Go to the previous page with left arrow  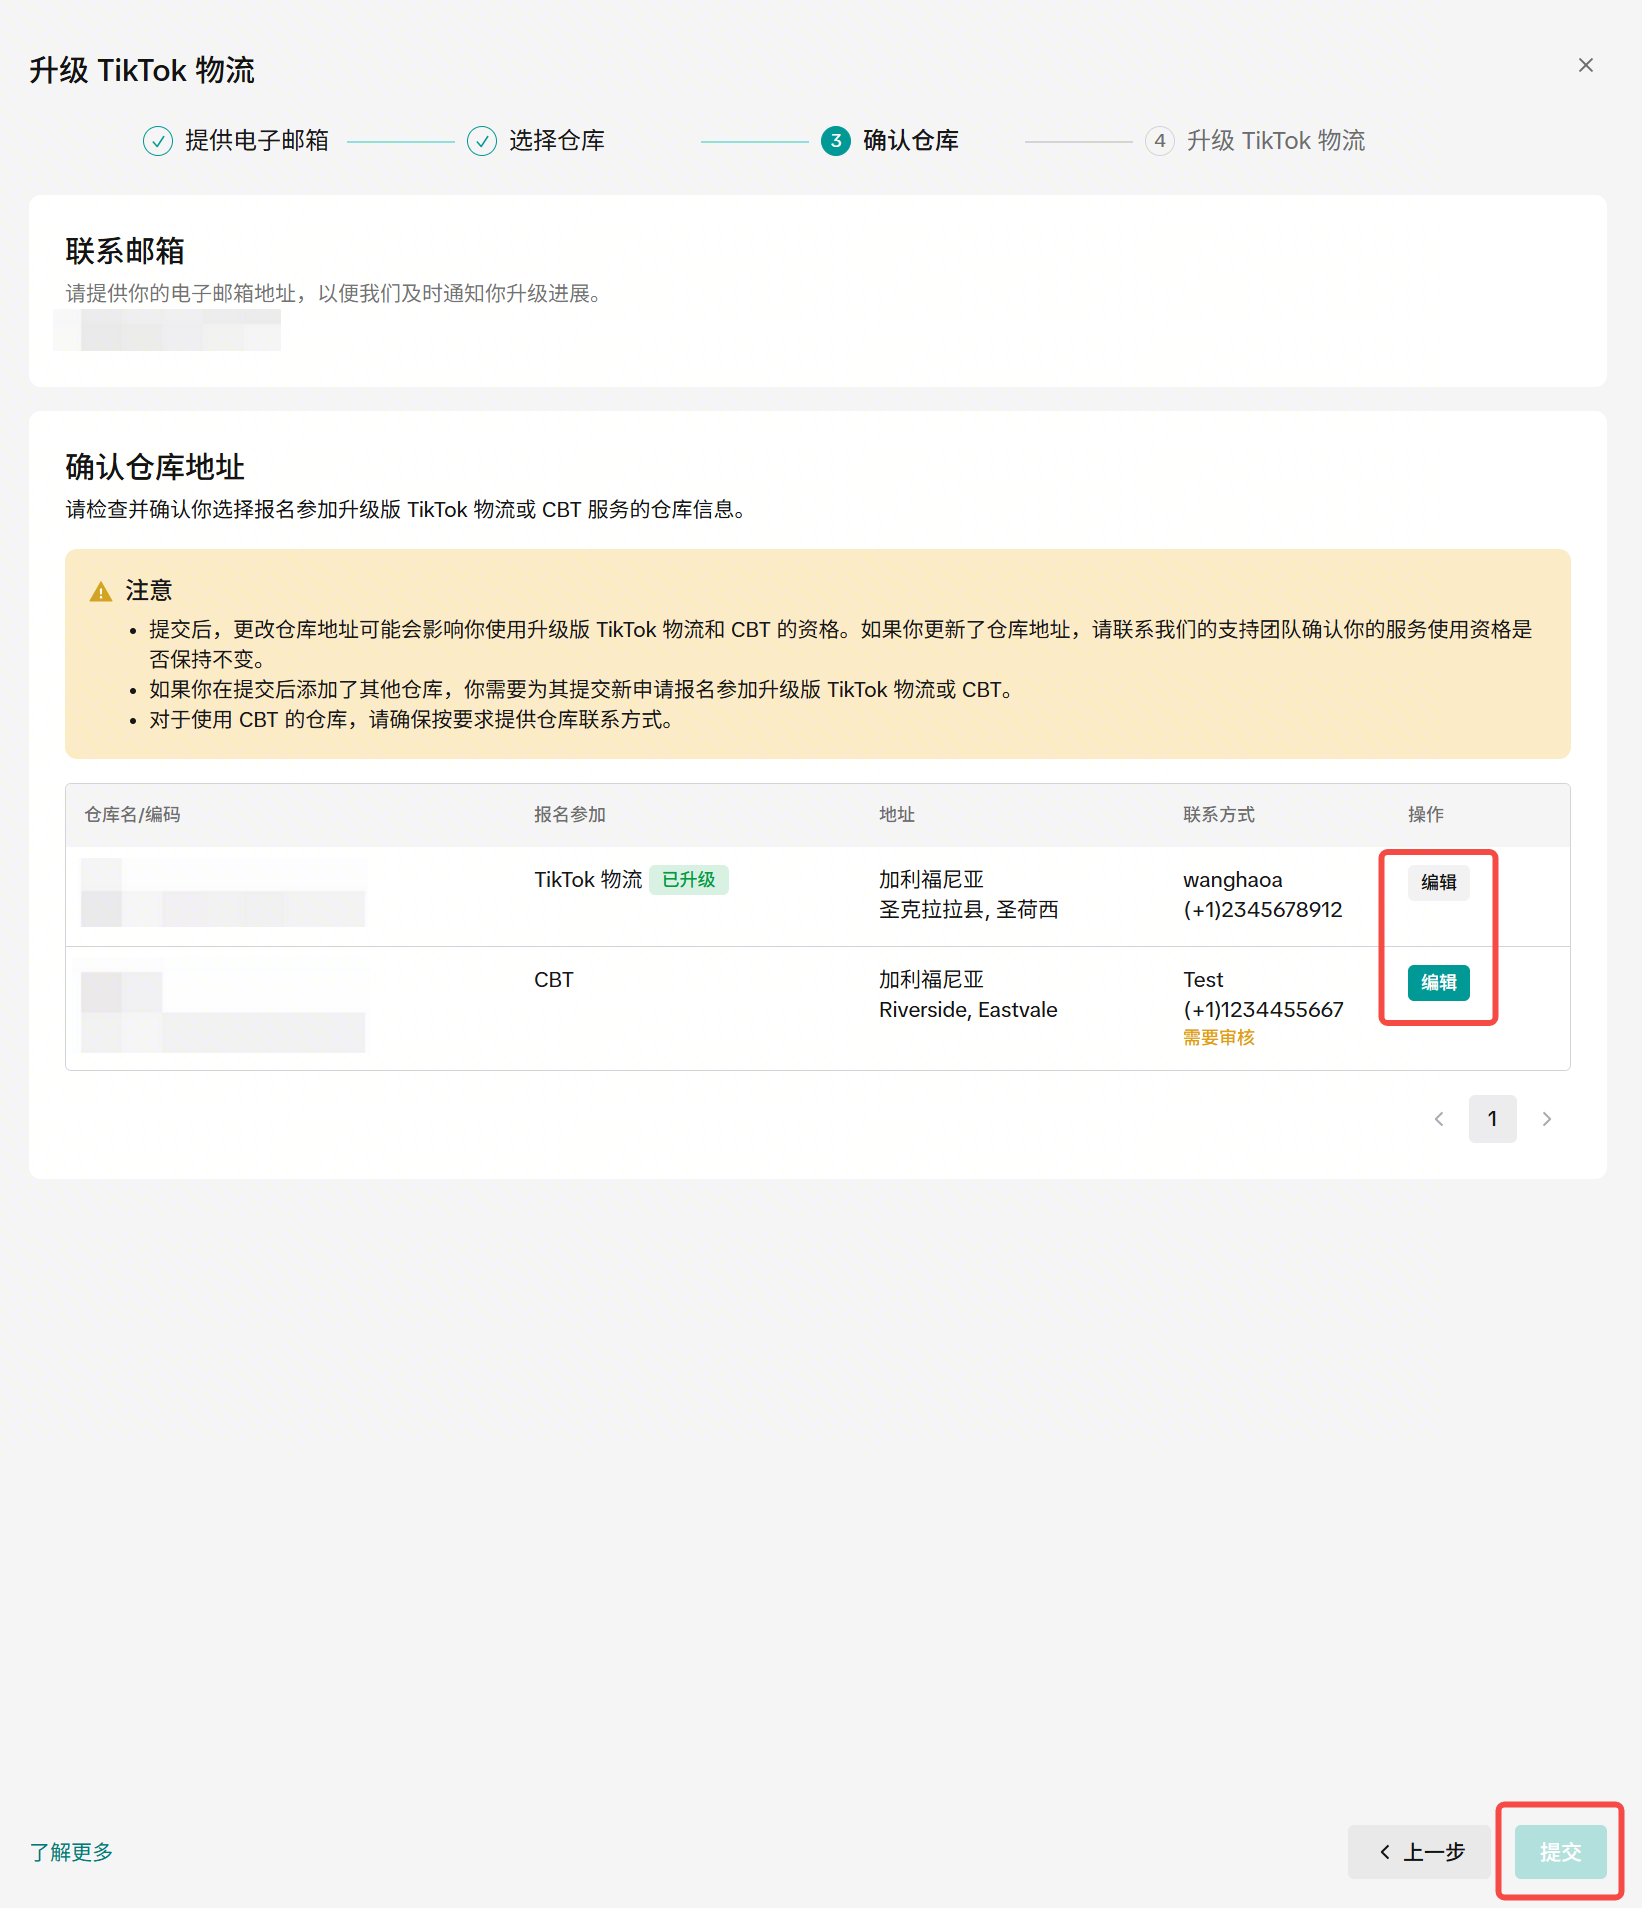(x=1439, y=1119)
